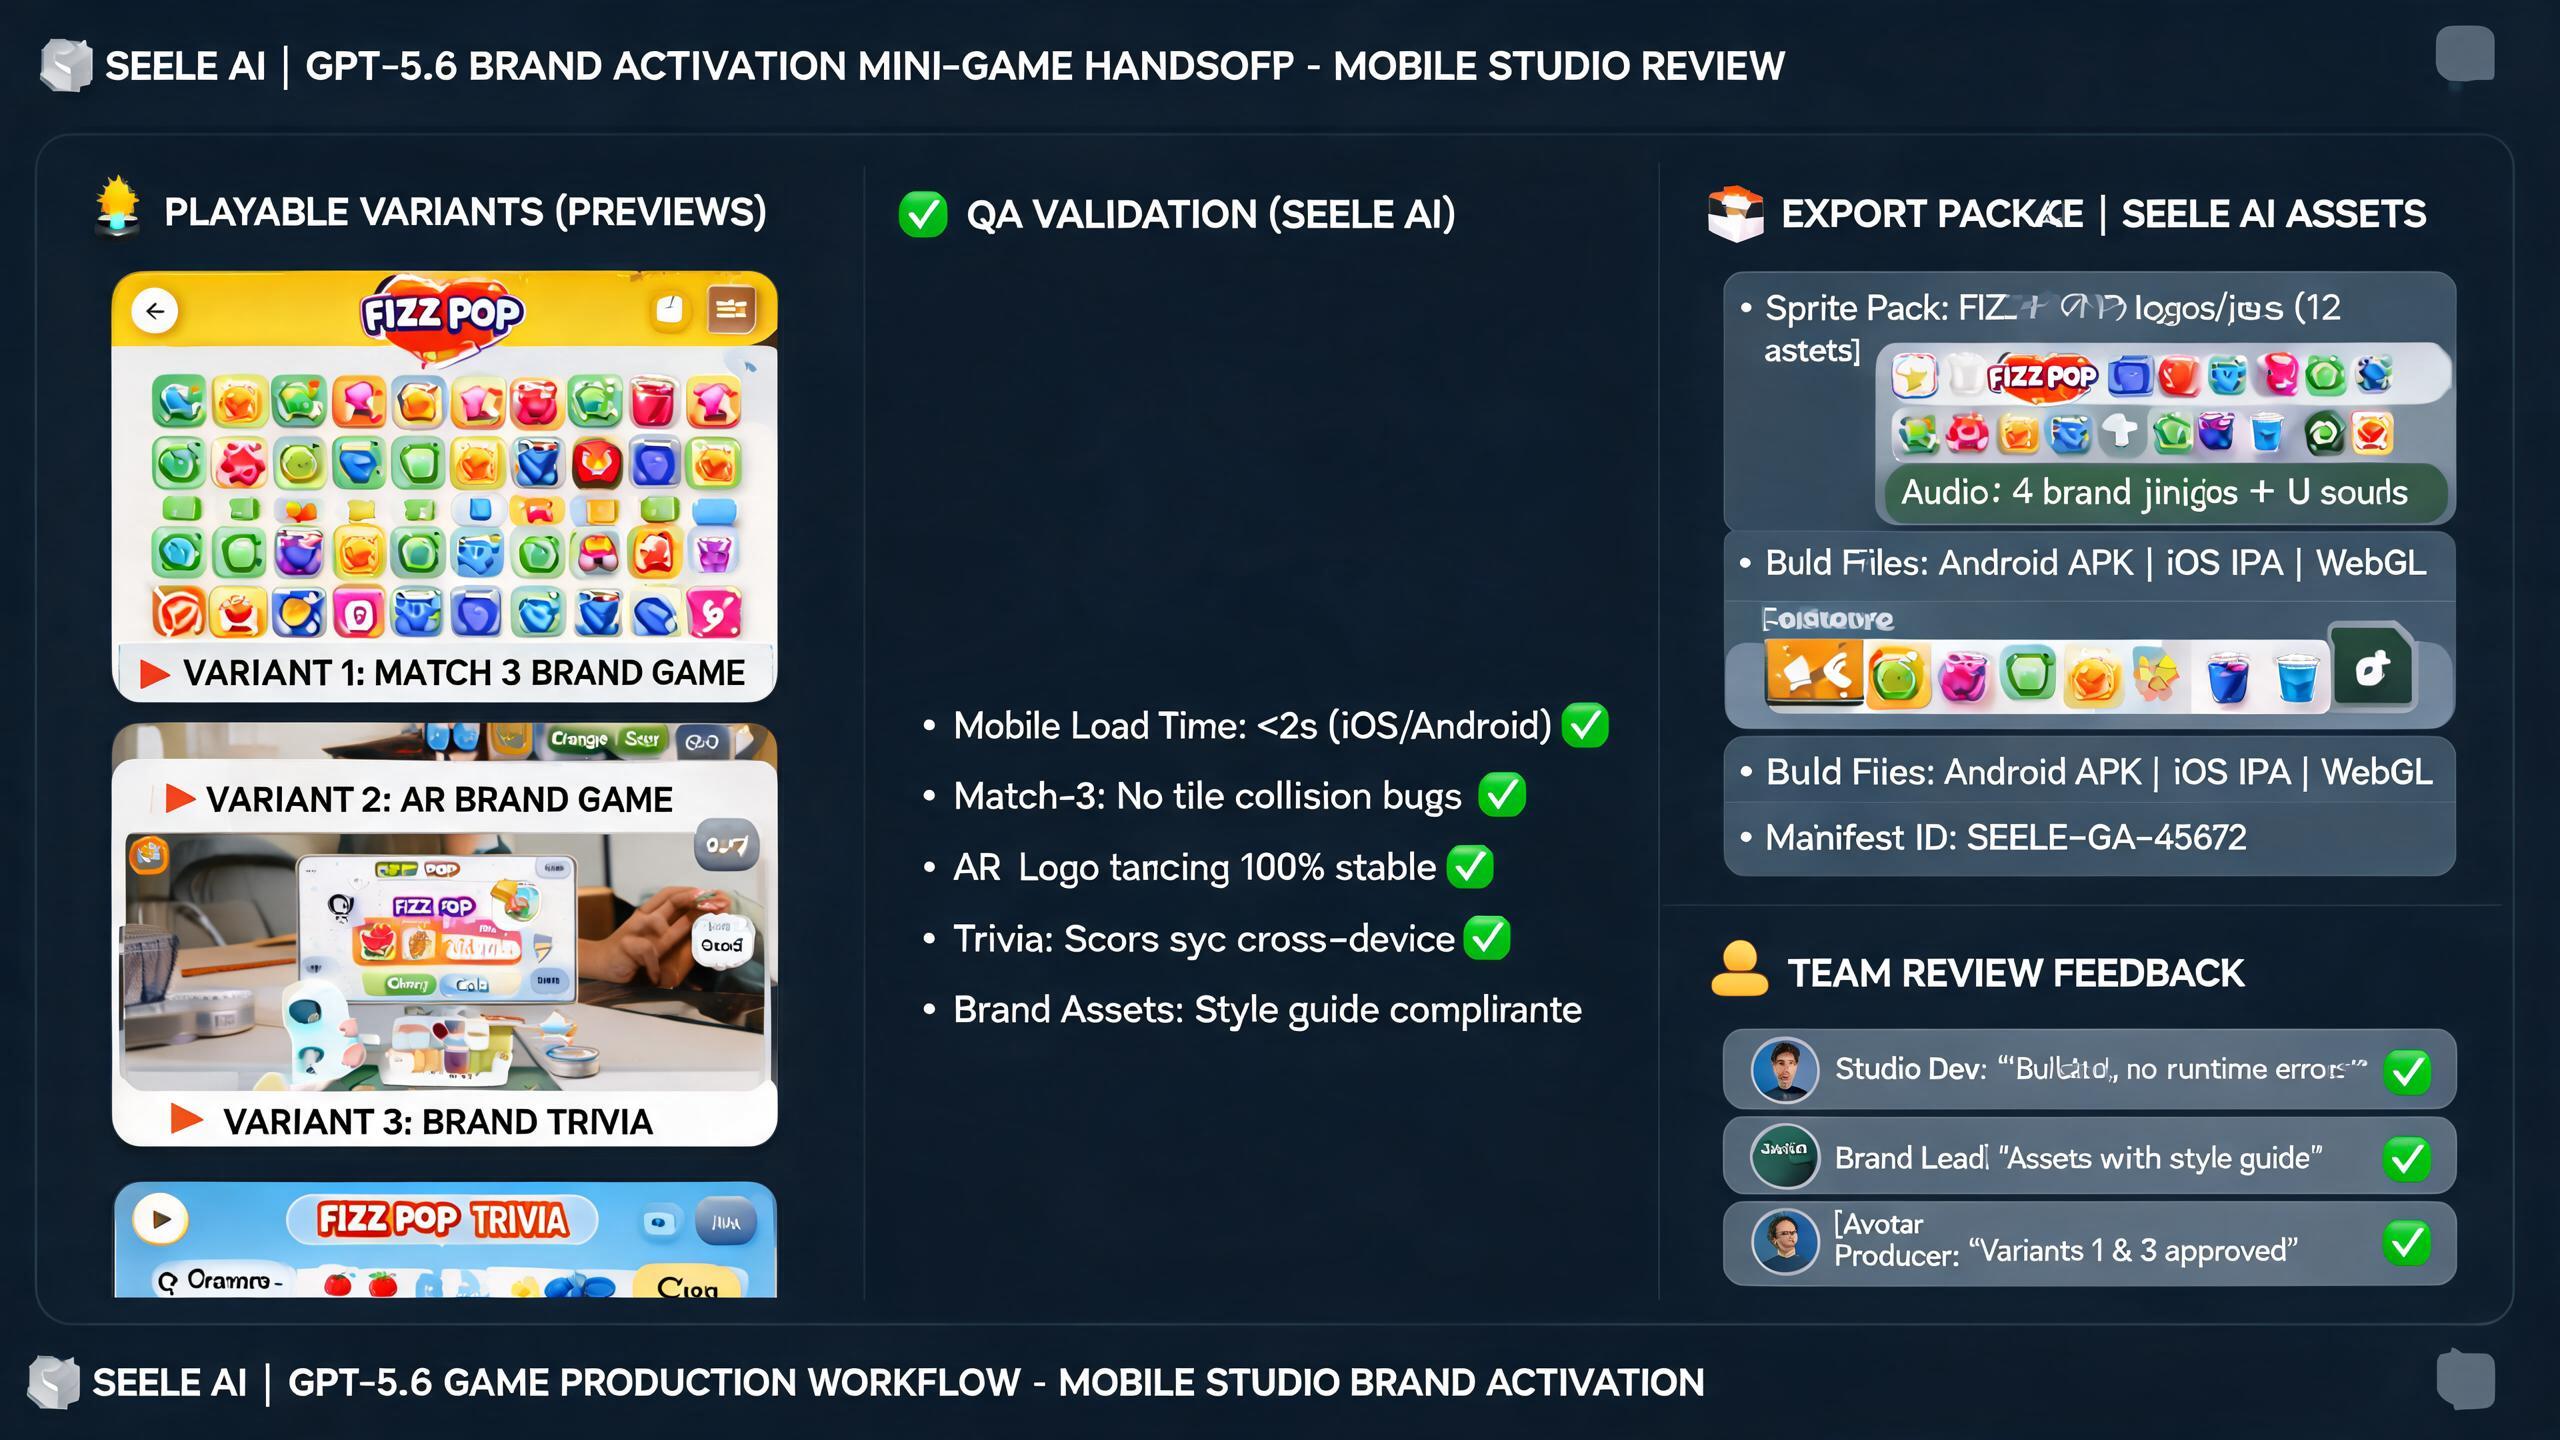
Task: Click the Playable Variants (Previews) heading
Action: click(465, 212)
